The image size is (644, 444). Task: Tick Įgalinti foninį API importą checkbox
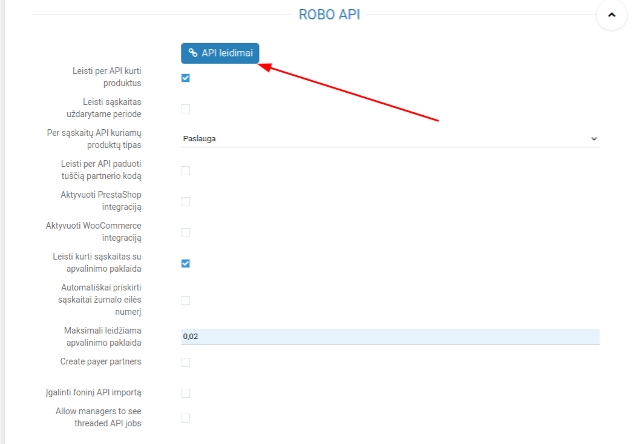186,393
